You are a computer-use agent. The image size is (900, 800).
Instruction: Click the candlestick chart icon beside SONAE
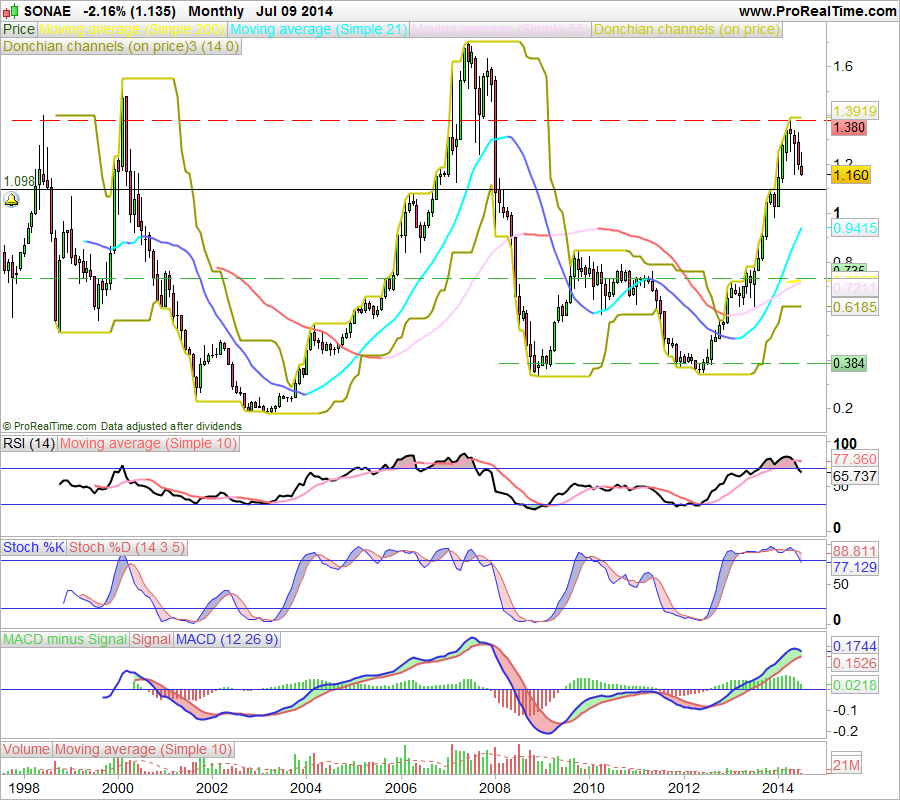(11, 11)
